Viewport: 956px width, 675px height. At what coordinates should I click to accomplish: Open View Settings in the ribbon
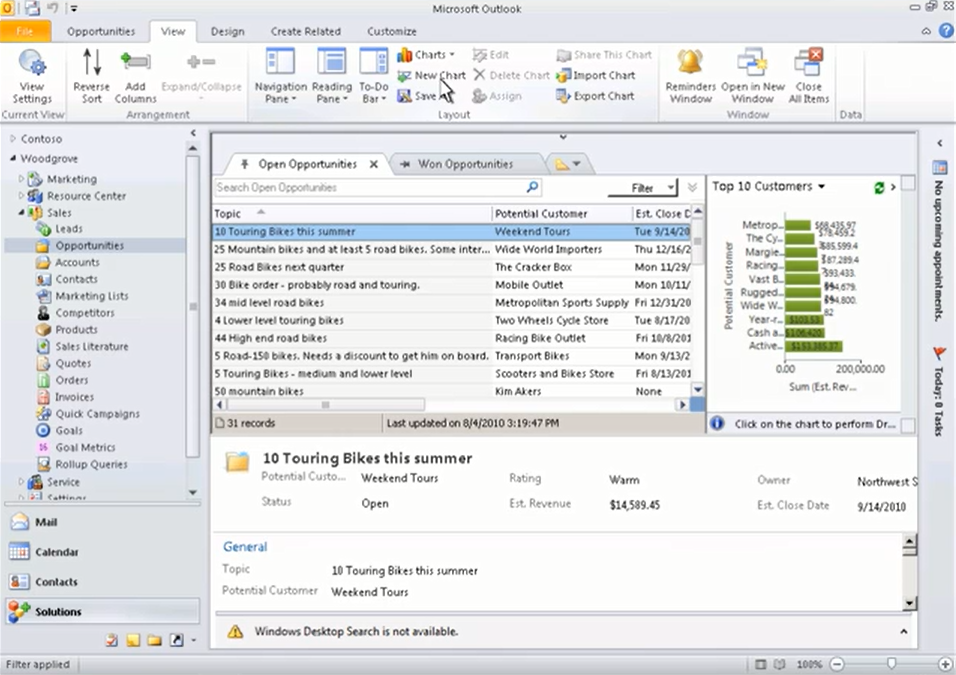pyautogui.click(x=32, y=77)
